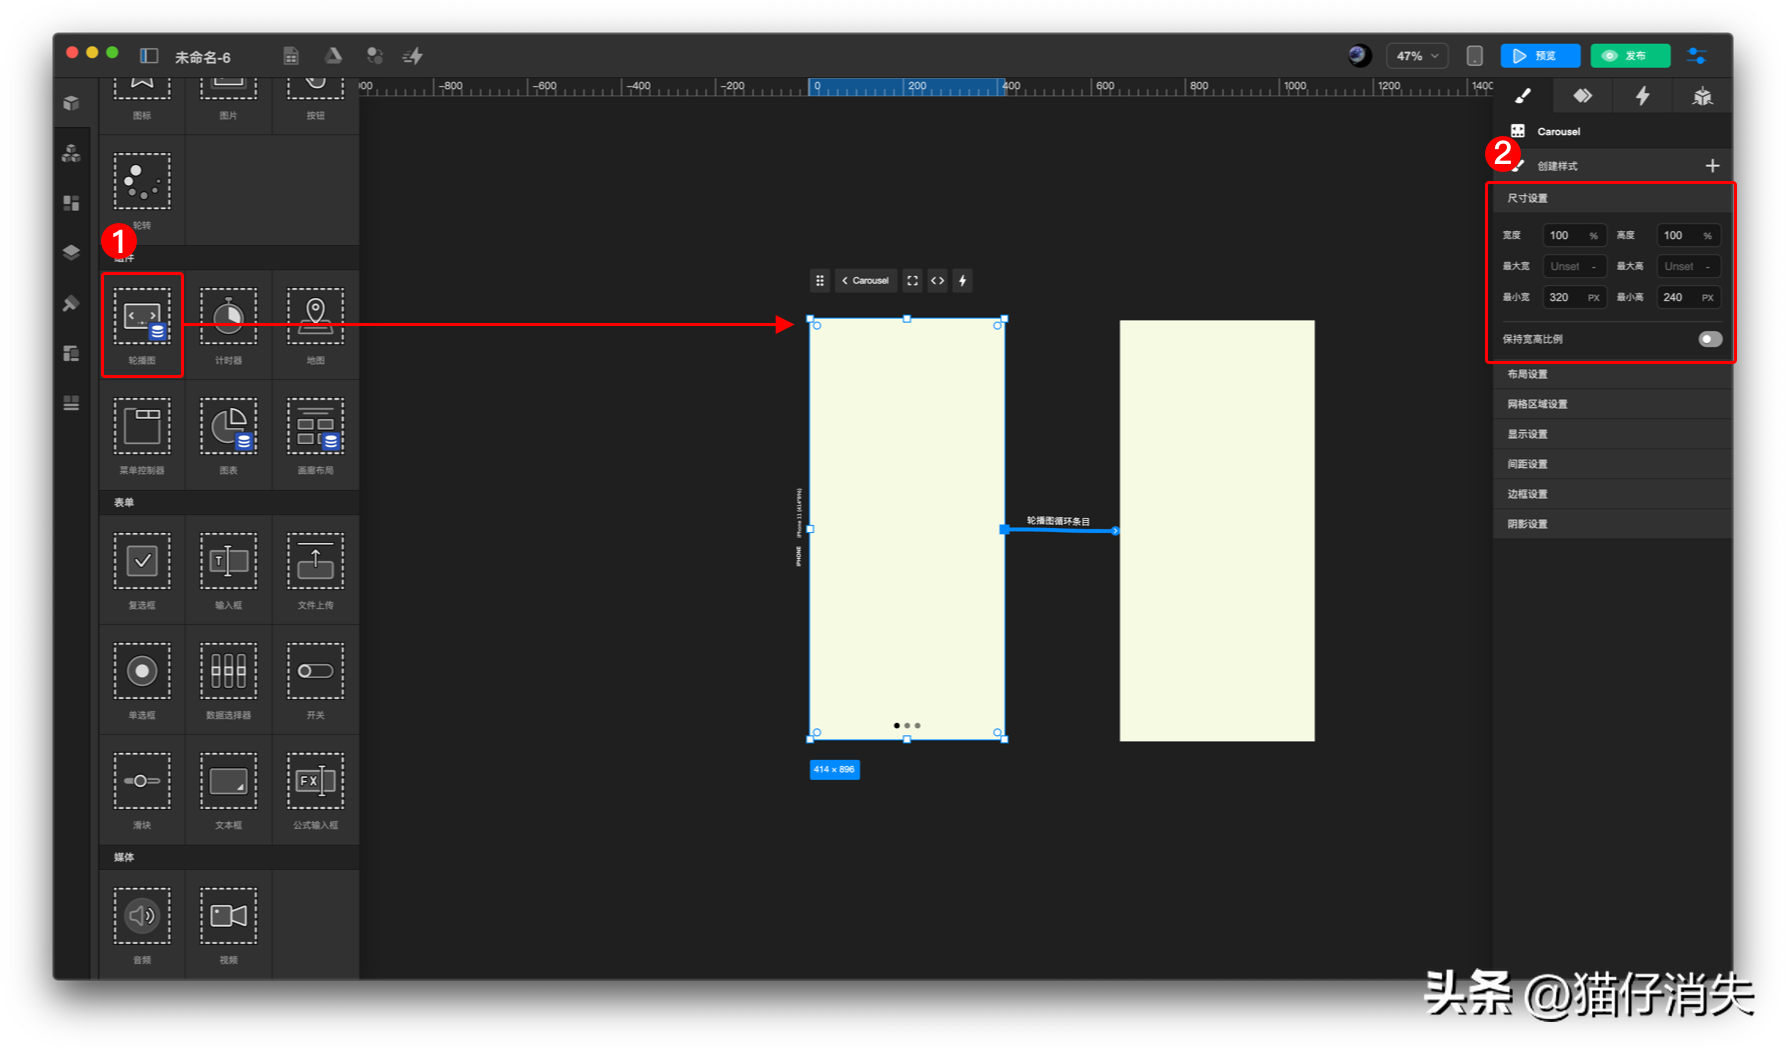This screenshot has height=1049, width=1786.
Task: Open the single cube sidebar panel
Action: pyautogui.click(x=71, y=103)
